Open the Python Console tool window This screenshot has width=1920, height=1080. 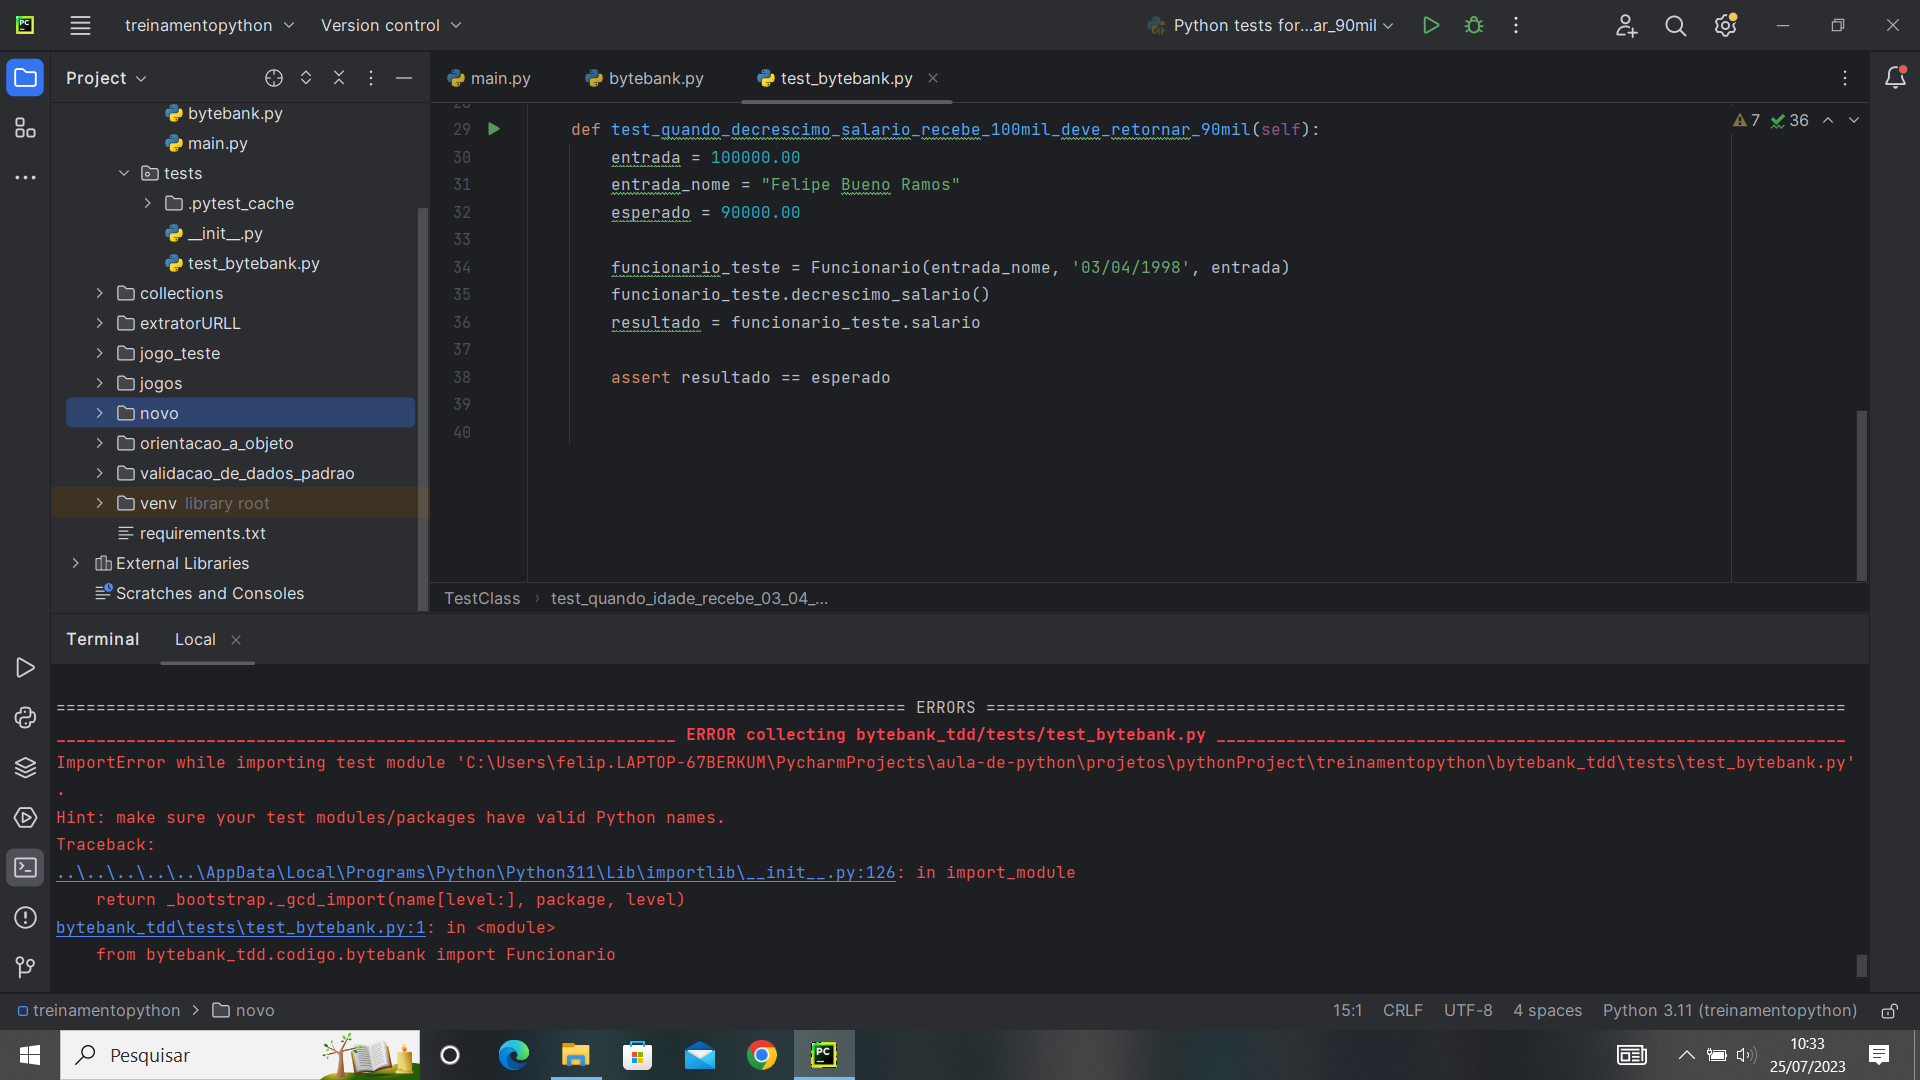(25, 718)
